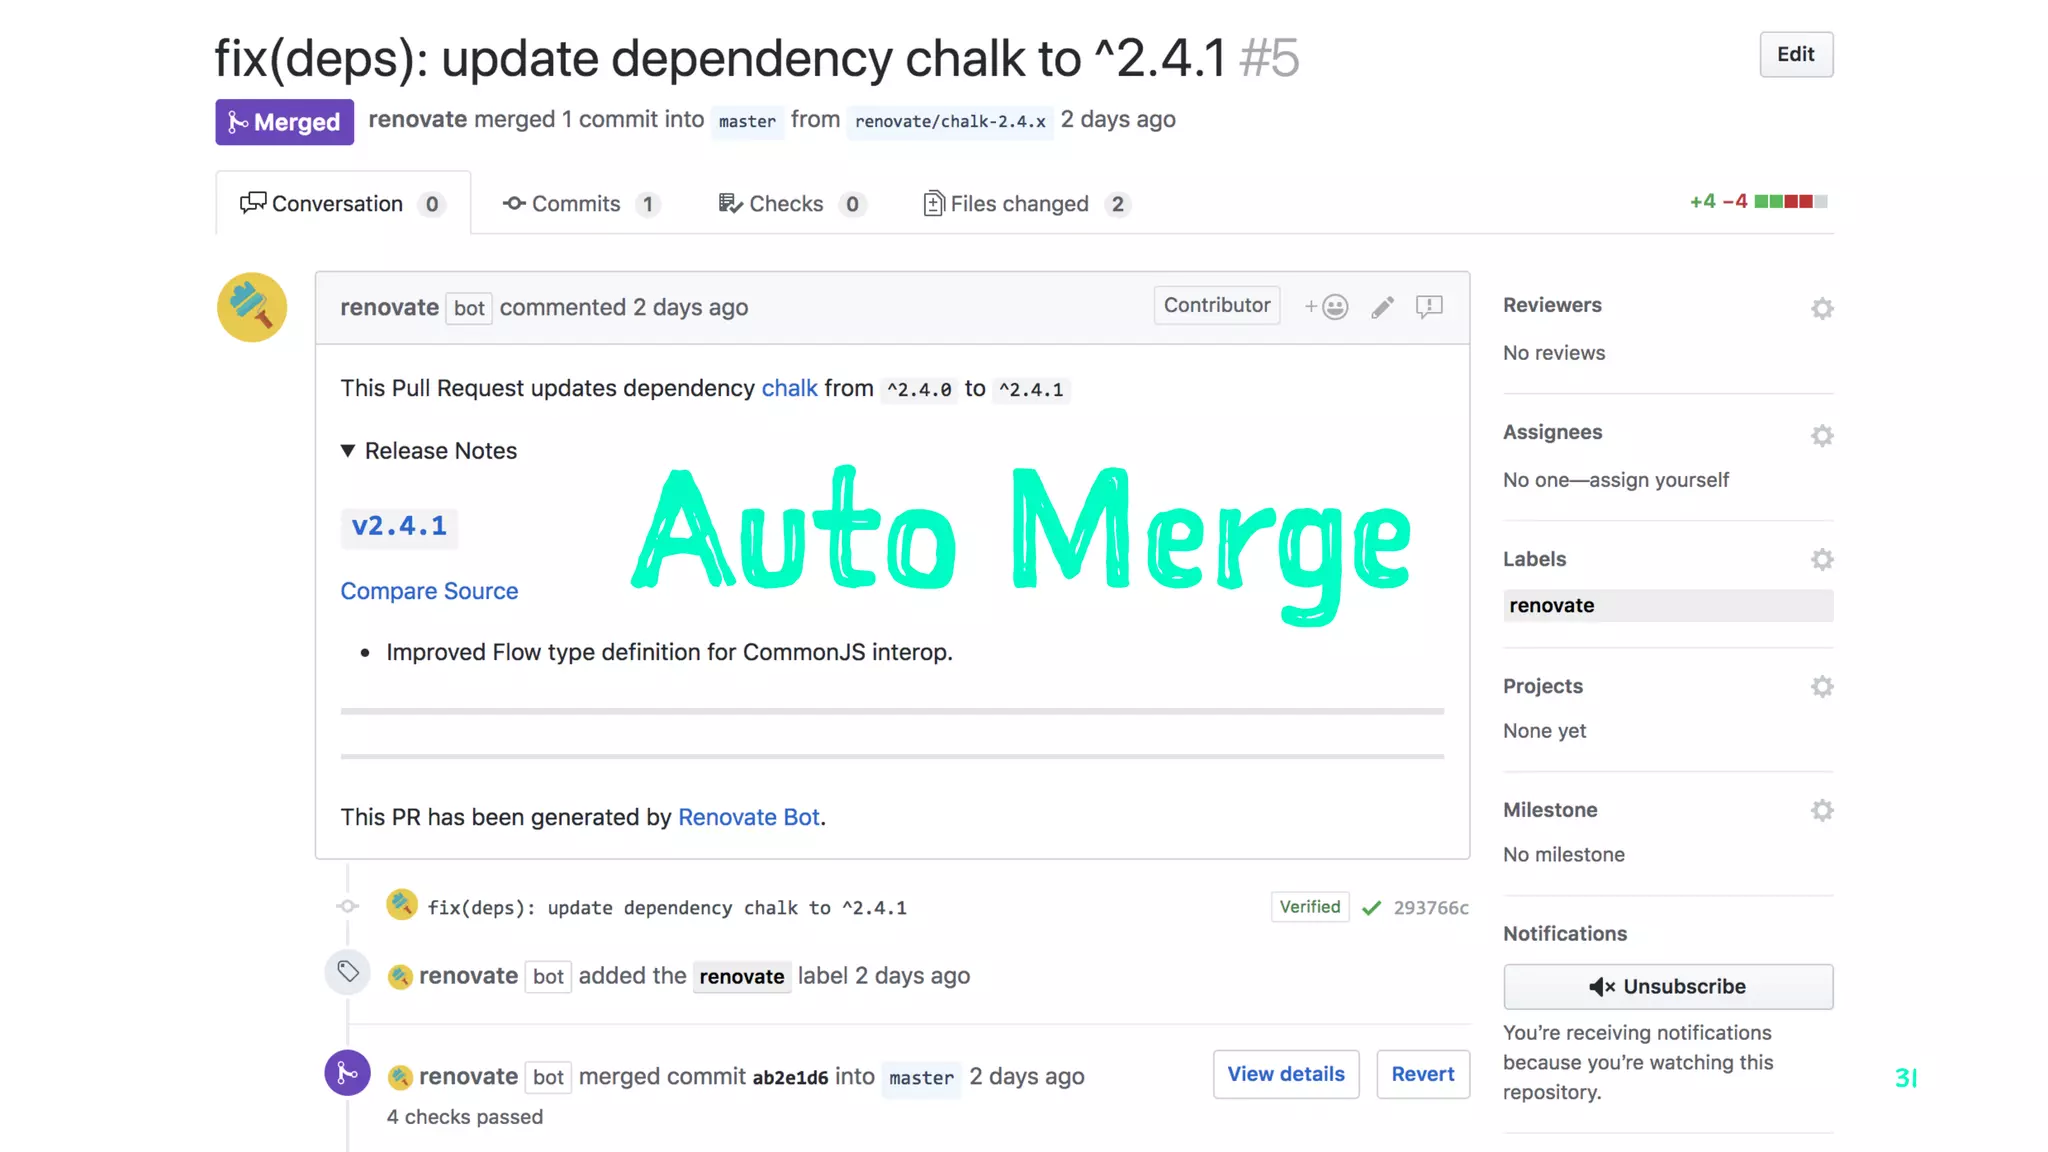Collapse the Release Notes disclosure triangle
The image size is (2048, 1152).
348,451
